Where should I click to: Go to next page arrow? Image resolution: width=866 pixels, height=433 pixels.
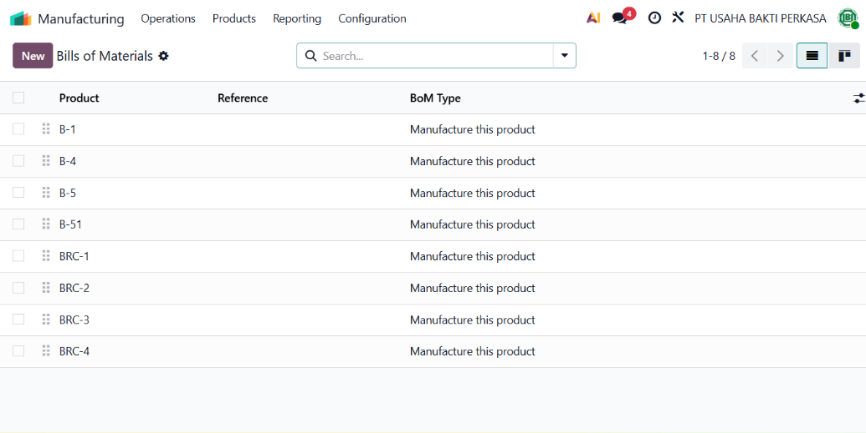(x=780, y=56)
